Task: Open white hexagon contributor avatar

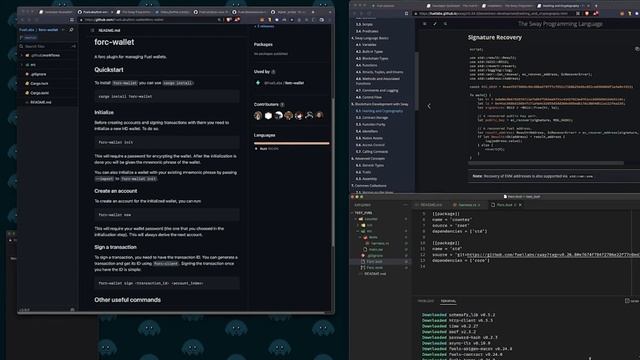Action: [268, 116]
